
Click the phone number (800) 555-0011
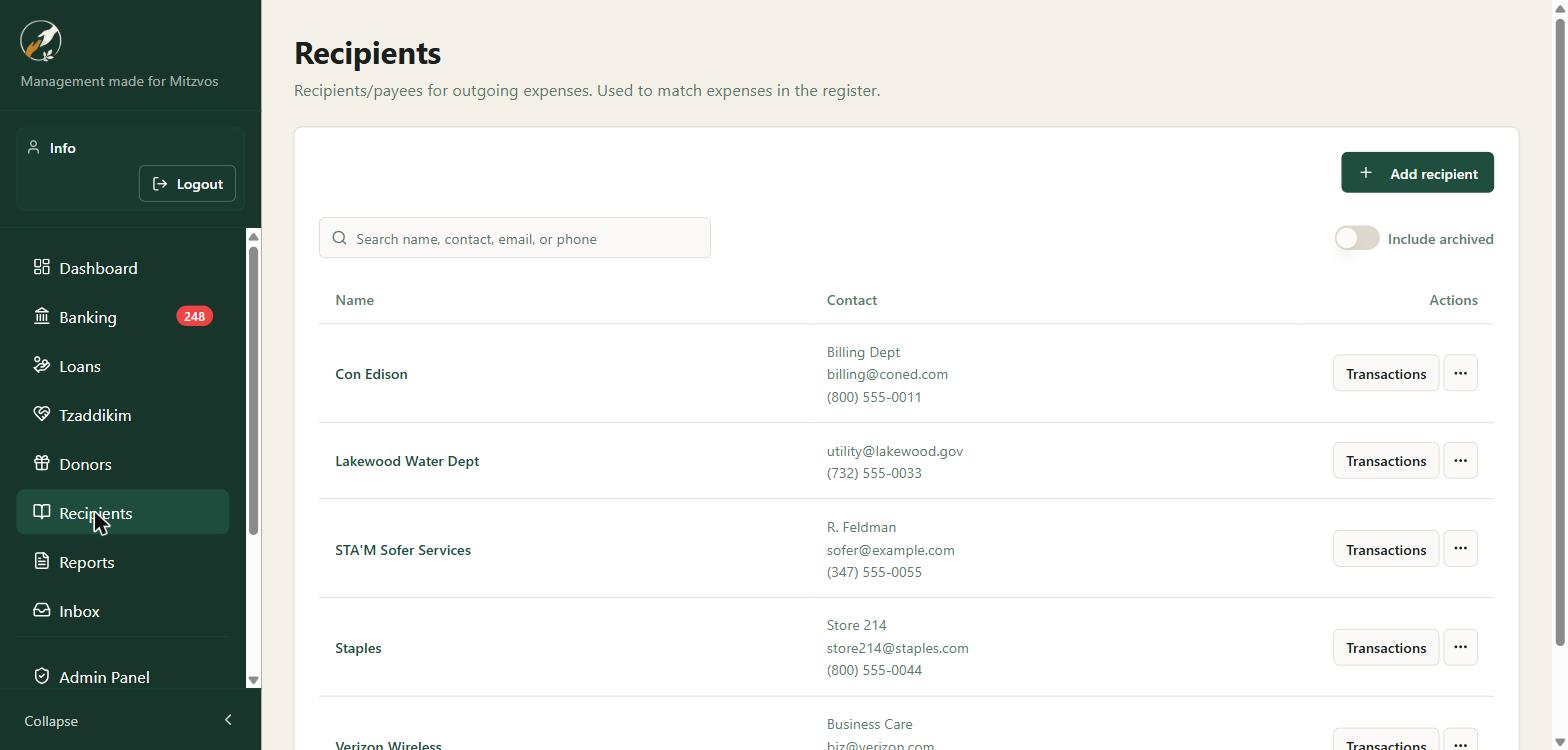(874, 397)
